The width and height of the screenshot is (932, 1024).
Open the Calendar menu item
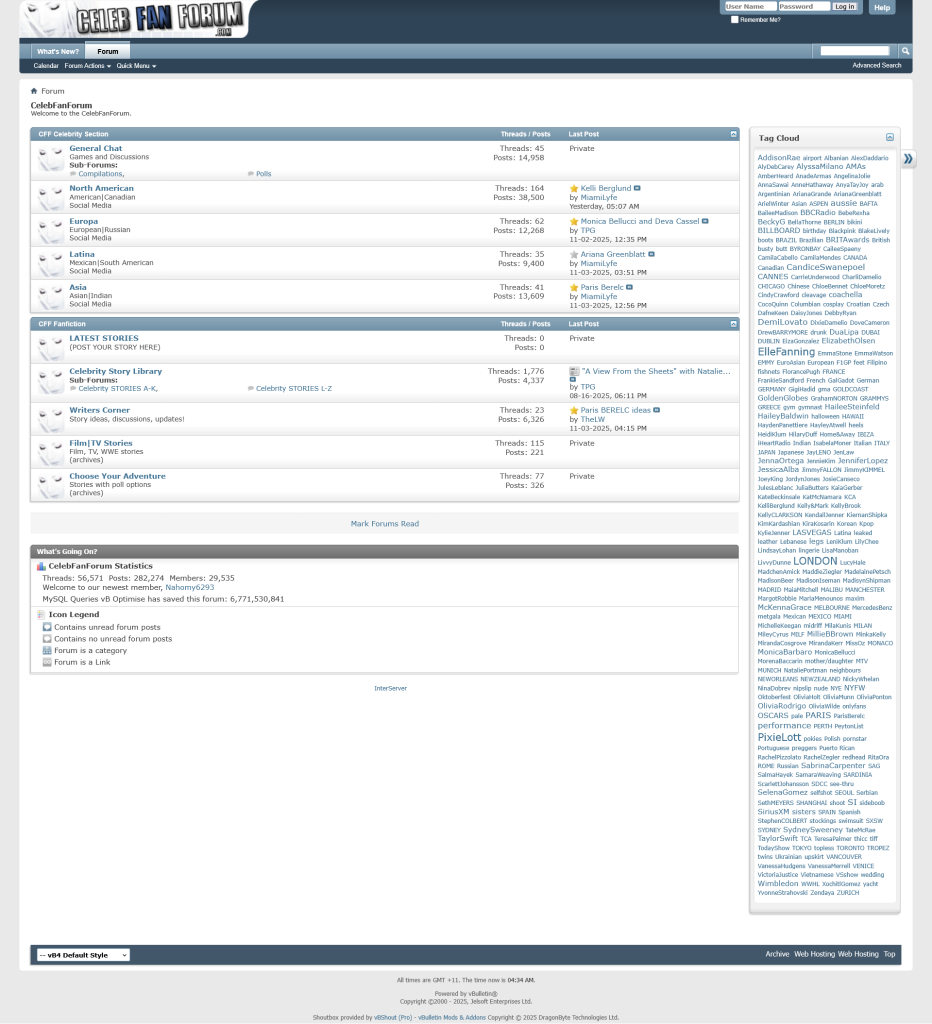[x=46, y=66]
